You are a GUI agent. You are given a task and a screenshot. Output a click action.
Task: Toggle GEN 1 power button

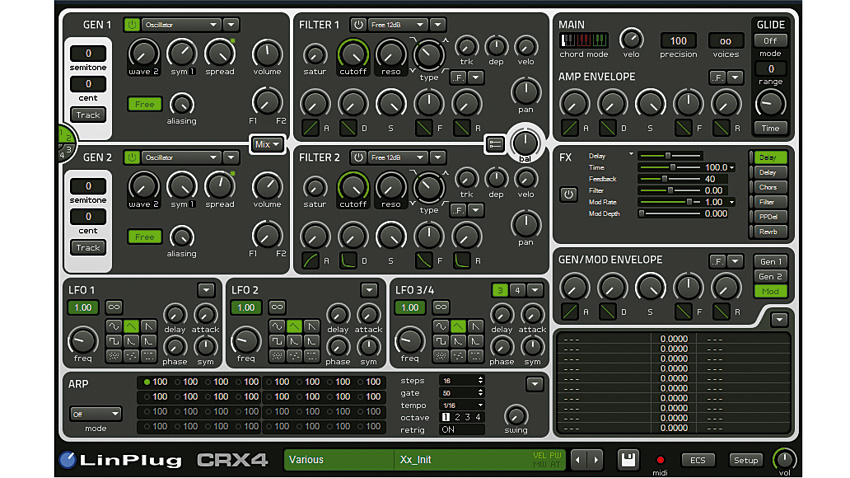(x=131, y=24)
